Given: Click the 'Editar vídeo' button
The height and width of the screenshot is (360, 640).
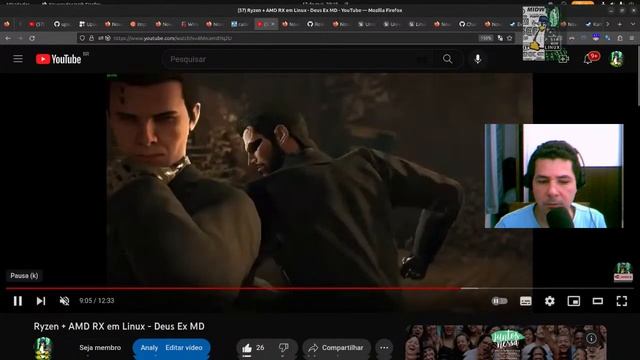Looking at the screenshot, I should click(184, 348).
